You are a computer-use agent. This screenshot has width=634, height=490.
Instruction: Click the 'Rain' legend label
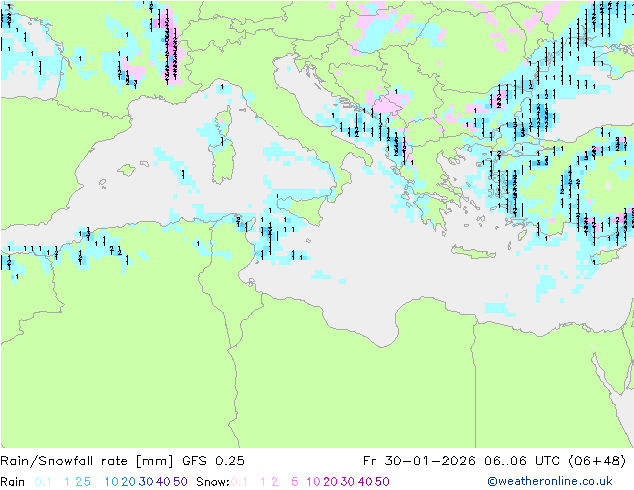(x=13, y=482)
